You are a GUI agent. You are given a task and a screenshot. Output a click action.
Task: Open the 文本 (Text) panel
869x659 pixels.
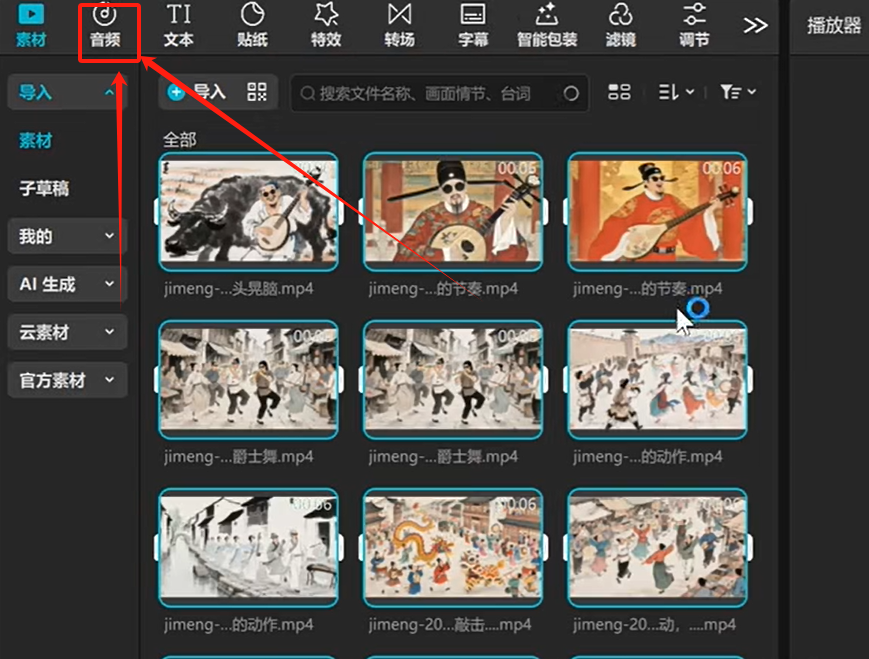(x=179, y=27)
